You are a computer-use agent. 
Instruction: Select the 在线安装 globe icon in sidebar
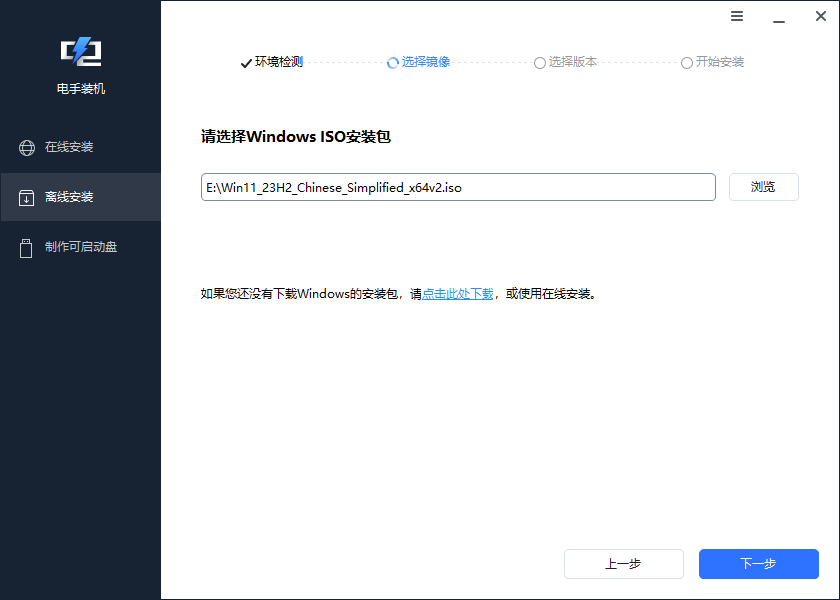coord(26,147)
